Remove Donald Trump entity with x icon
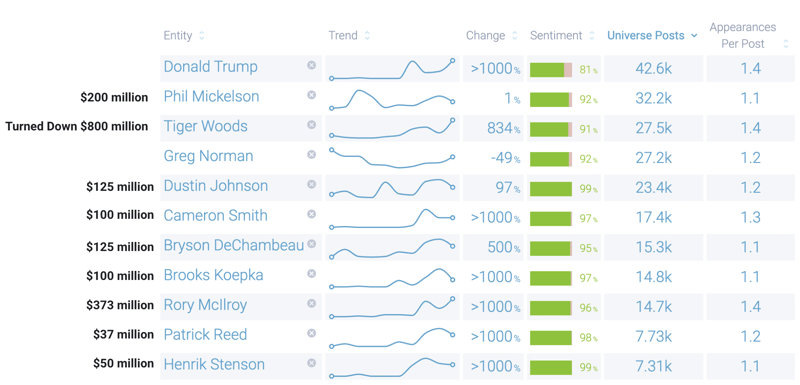Image resolution: width=800 pixels, height=385 pixels. point(311,65)
